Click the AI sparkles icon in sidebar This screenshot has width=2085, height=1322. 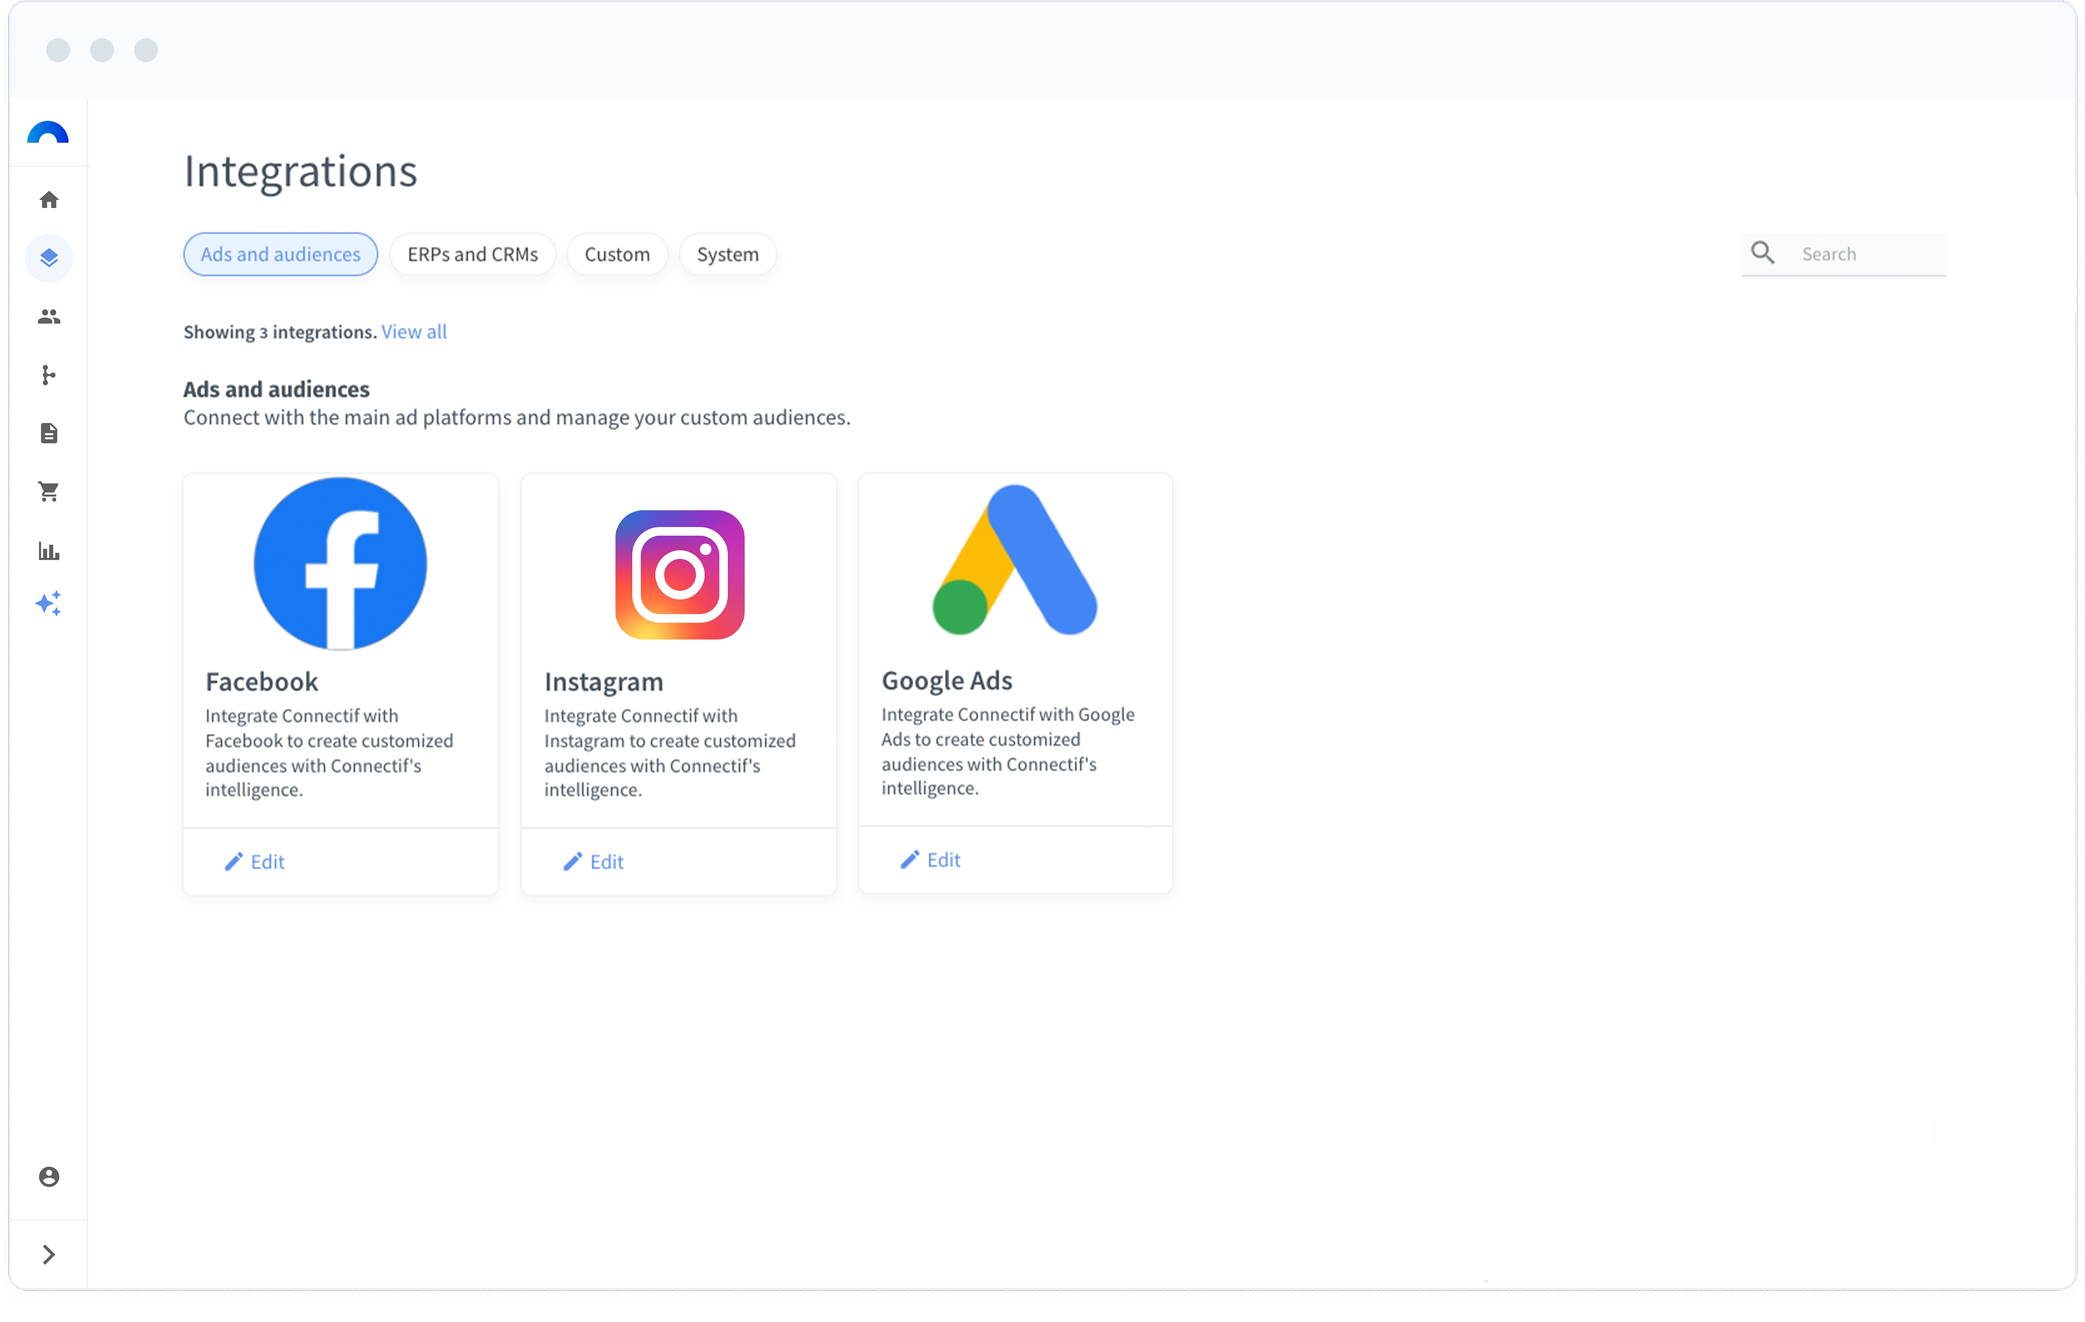(x=49, y=604)
